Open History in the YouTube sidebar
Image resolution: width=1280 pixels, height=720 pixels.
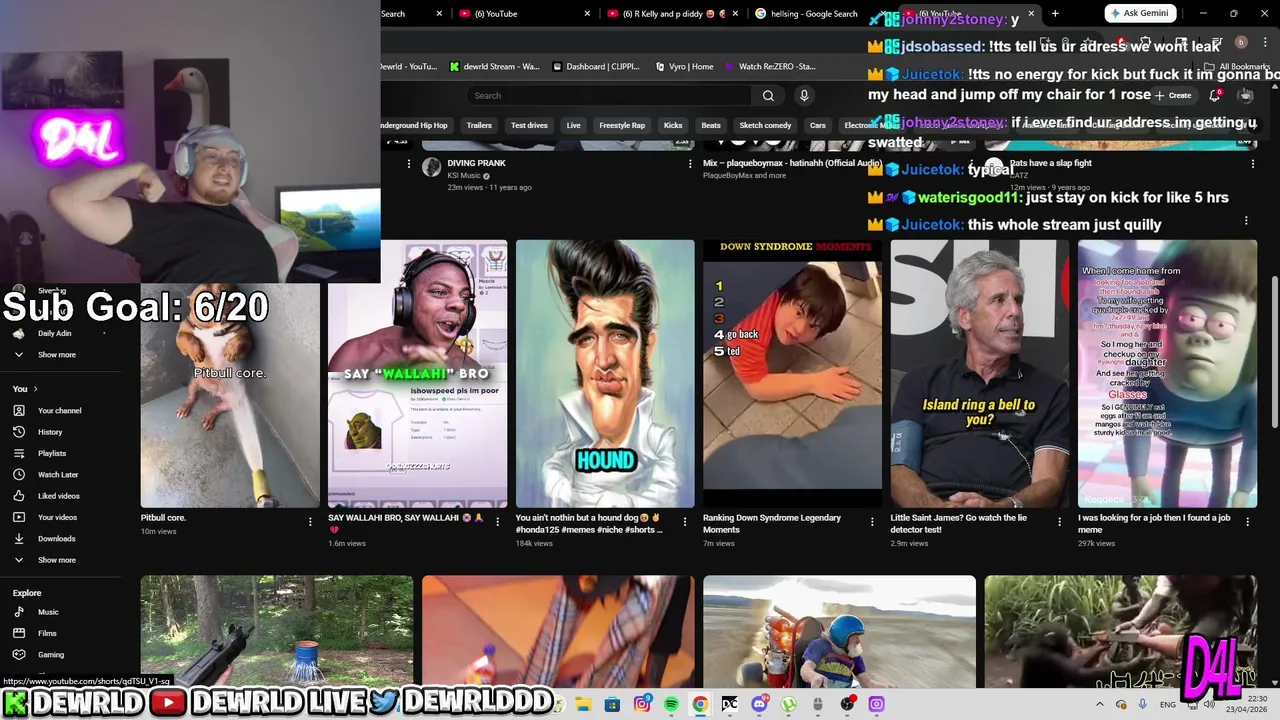(50, 432)
